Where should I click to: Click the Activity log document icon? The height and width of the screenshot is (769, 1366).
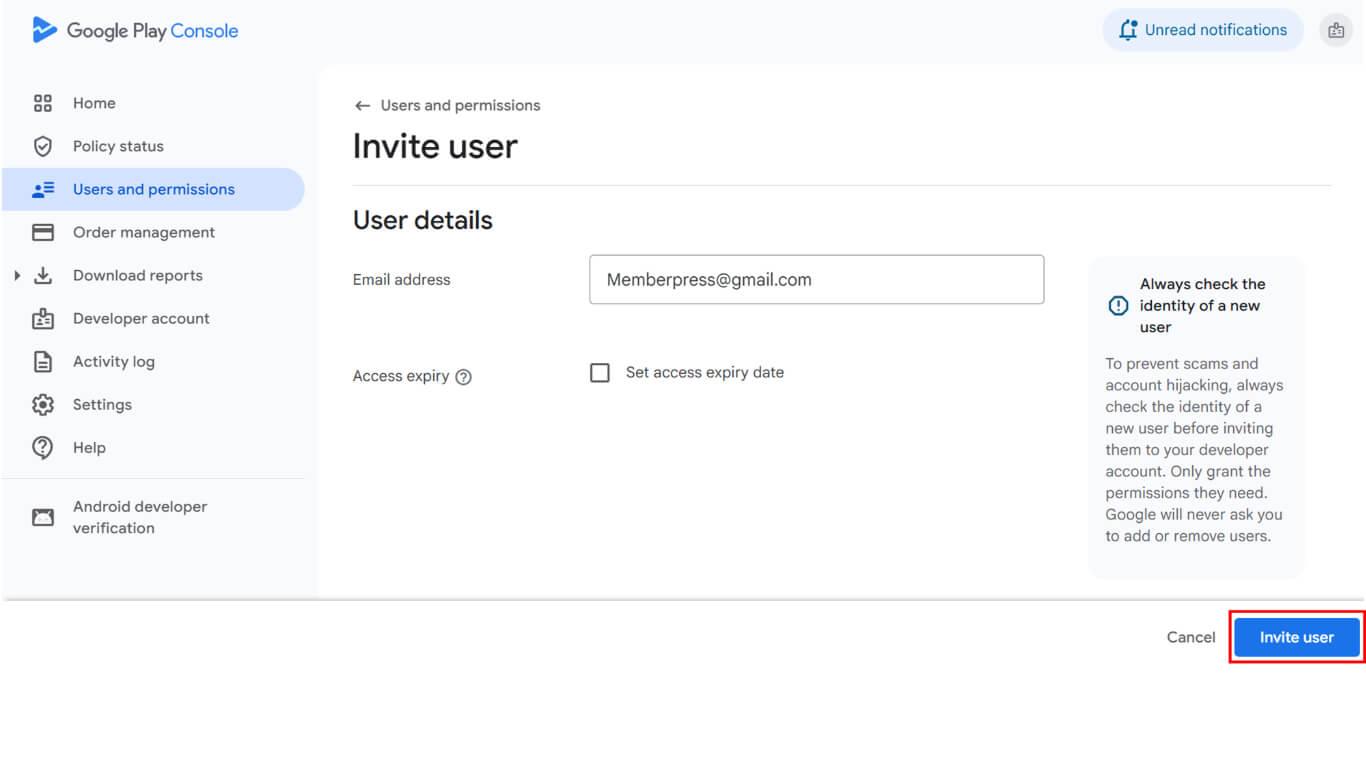[x=43, y=362]
